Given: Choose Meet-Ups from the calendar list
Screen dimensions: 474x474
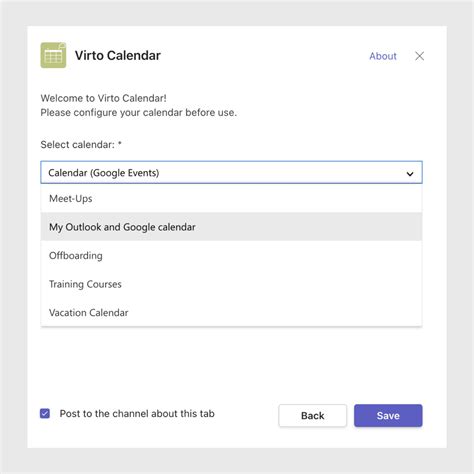Looking at the screenshot, I should pyautogui.click(x=231, y=199).
